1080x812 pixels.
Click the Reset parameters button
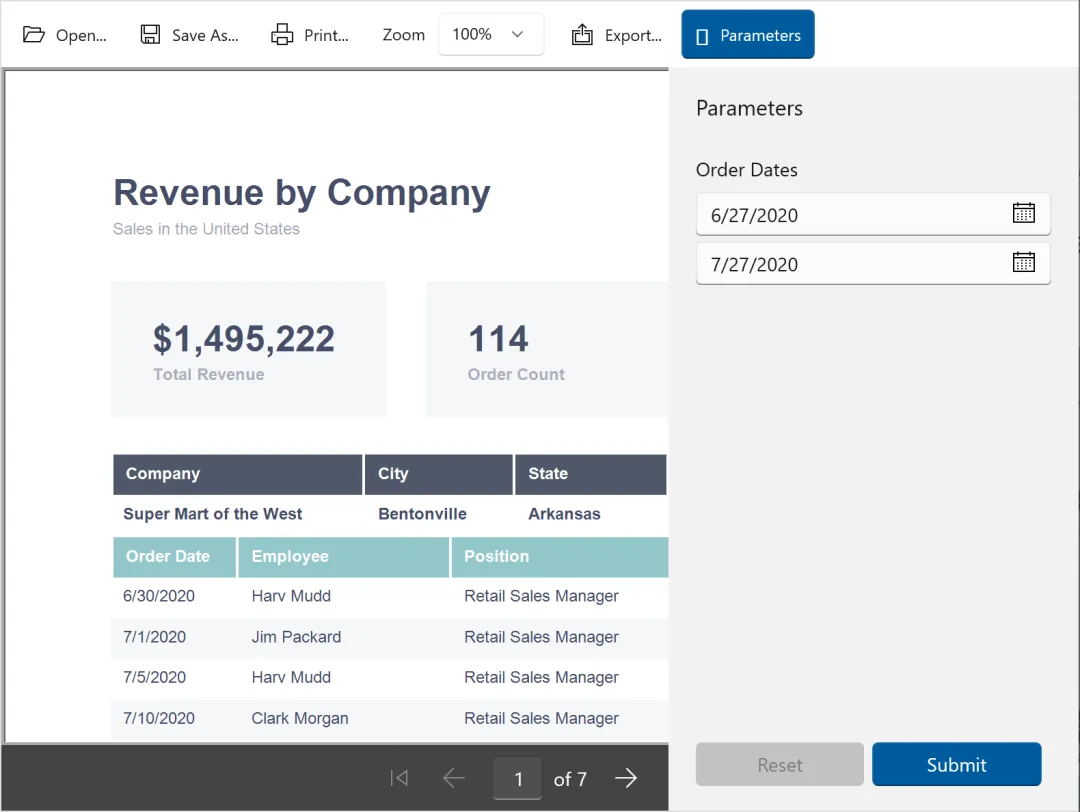(x=779, y=765)
